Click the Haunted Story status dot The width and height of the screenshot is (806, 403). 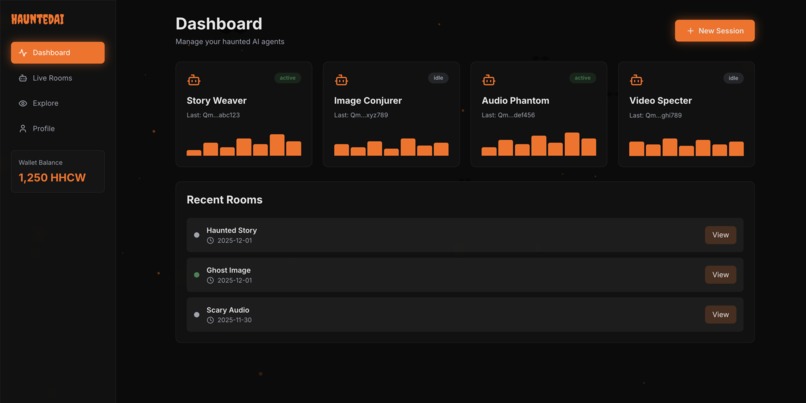click(x=196, y=235)
